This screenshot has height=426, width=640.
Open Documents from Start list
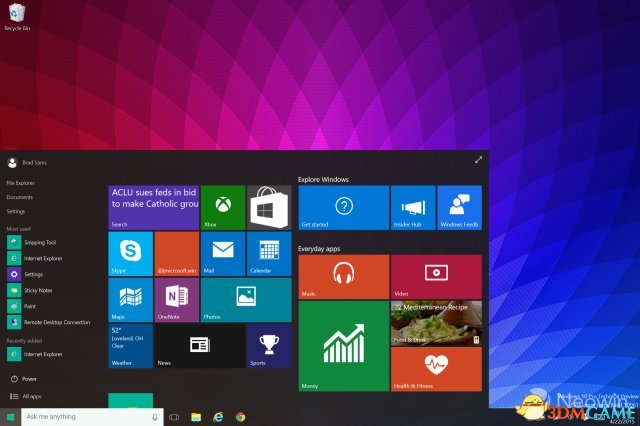coord(20,197)
